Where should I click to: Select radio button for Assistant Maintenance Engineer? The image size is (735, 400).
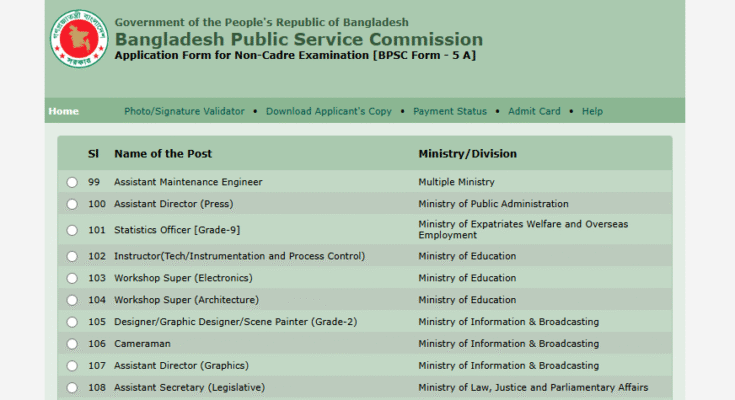[x=72, y=183]
